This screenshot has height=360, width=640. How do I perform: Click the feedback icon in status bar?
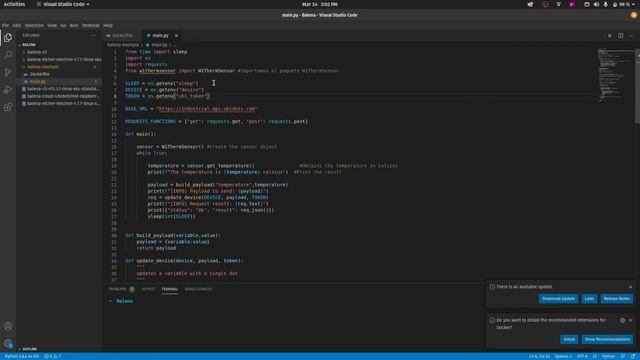623,356
